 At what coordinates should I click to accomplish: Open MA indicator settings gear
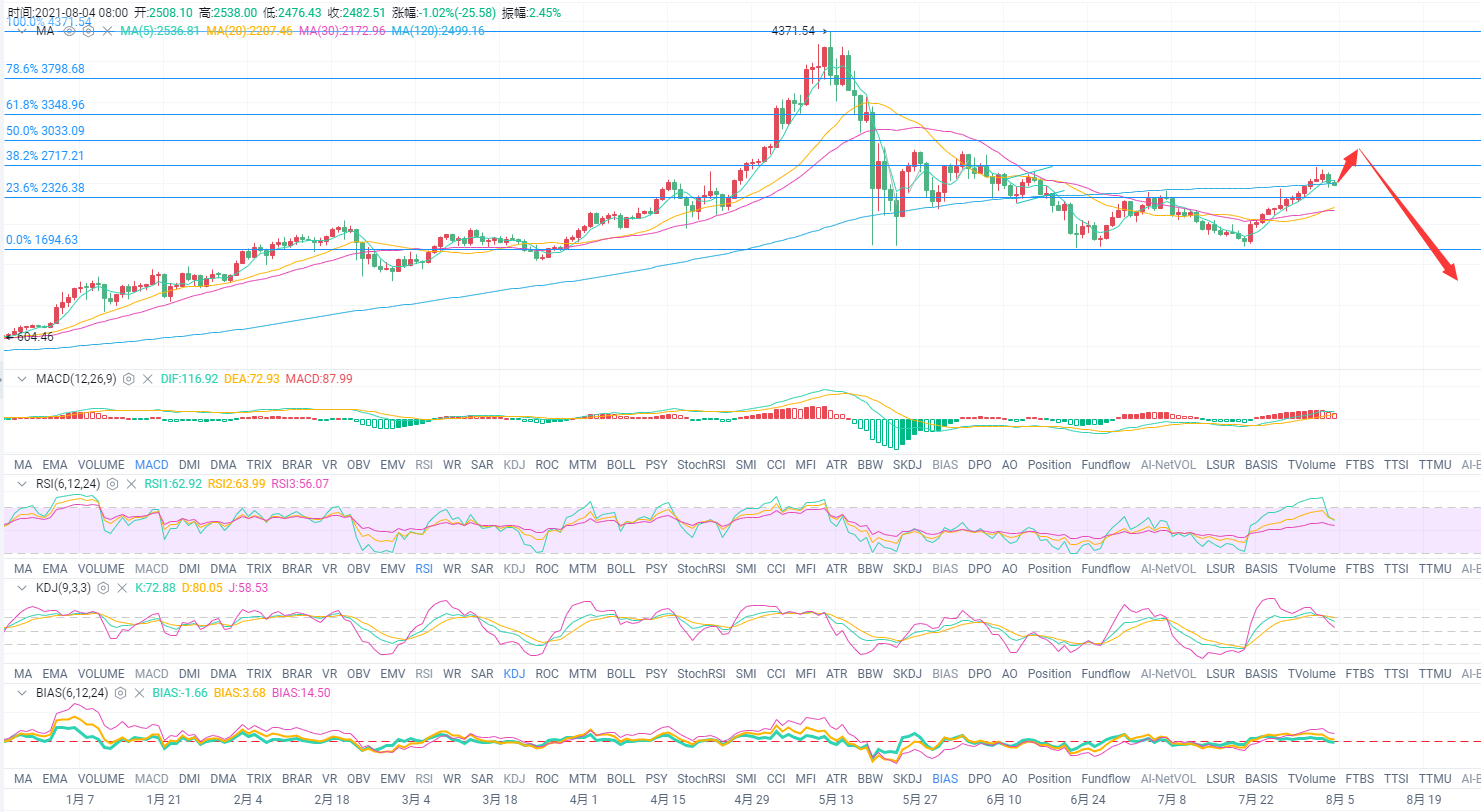pos(88,31)
